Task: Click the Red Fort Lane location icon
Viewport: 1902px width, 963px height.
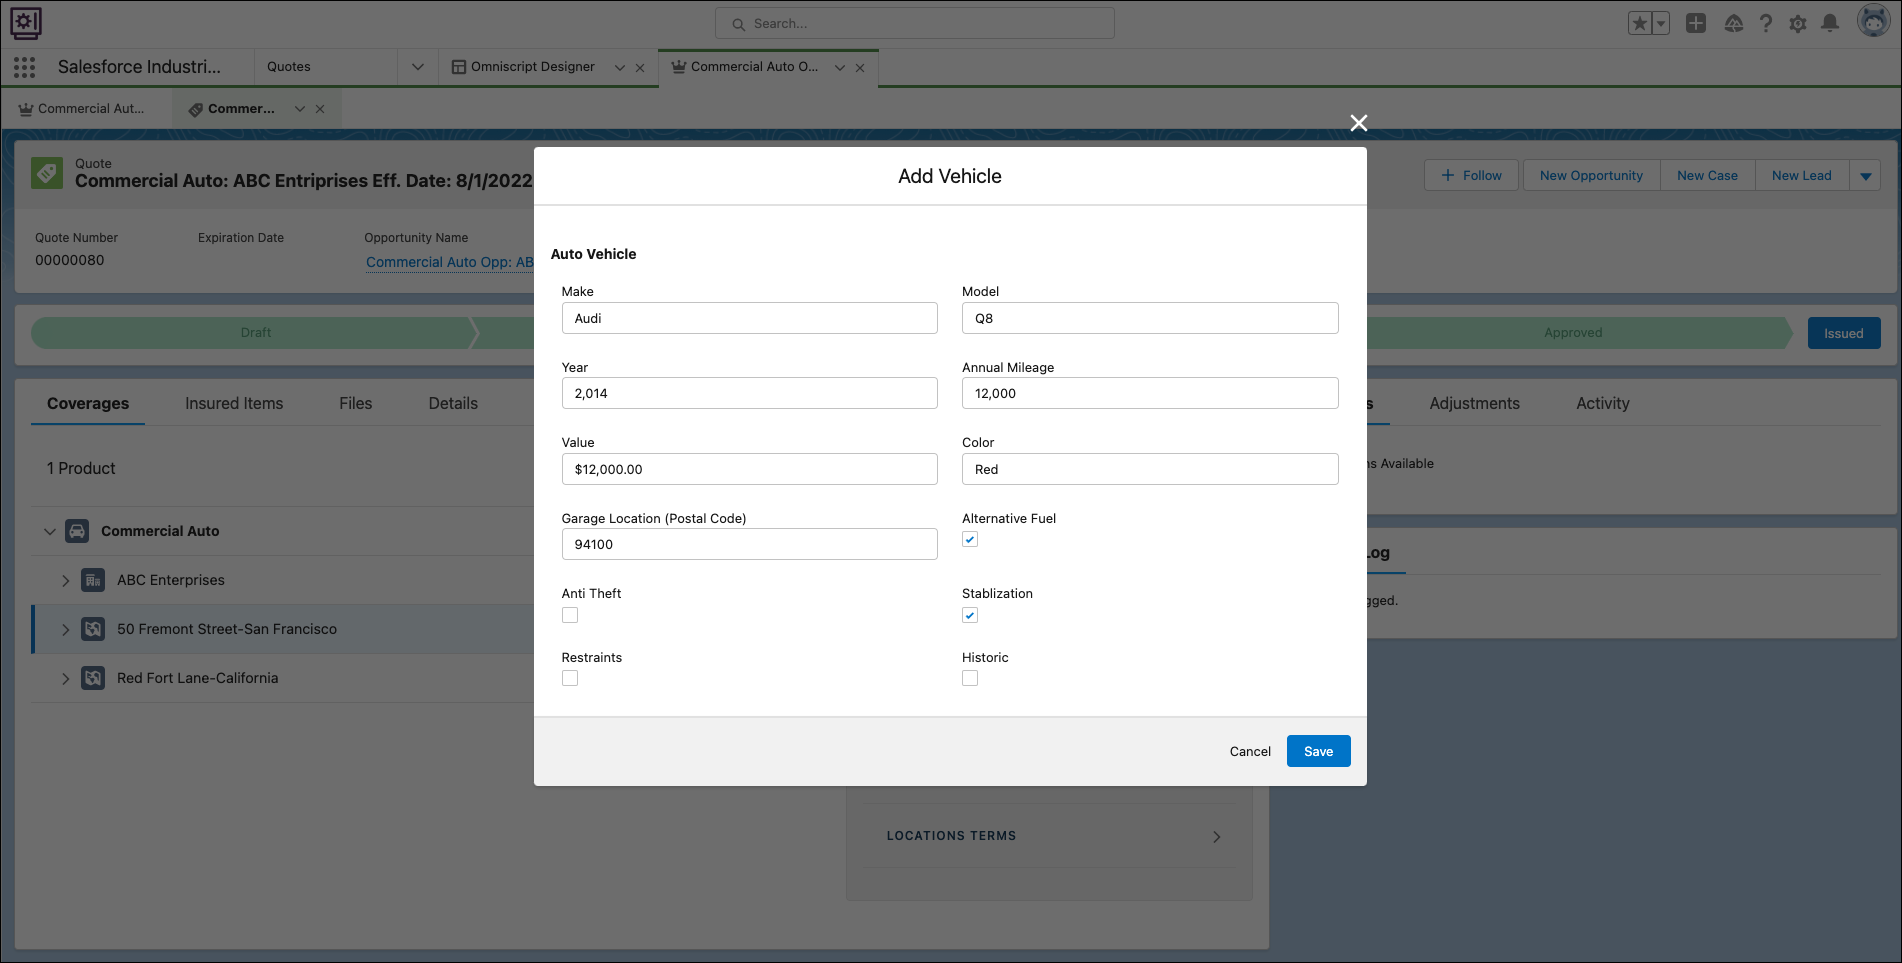Action: click(93, 678)
